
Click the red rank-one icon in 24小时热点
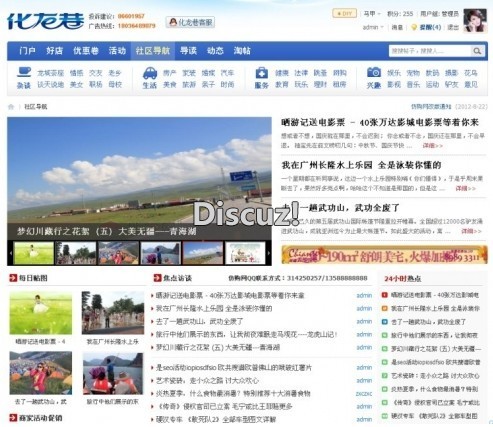(x=384, y=295)
